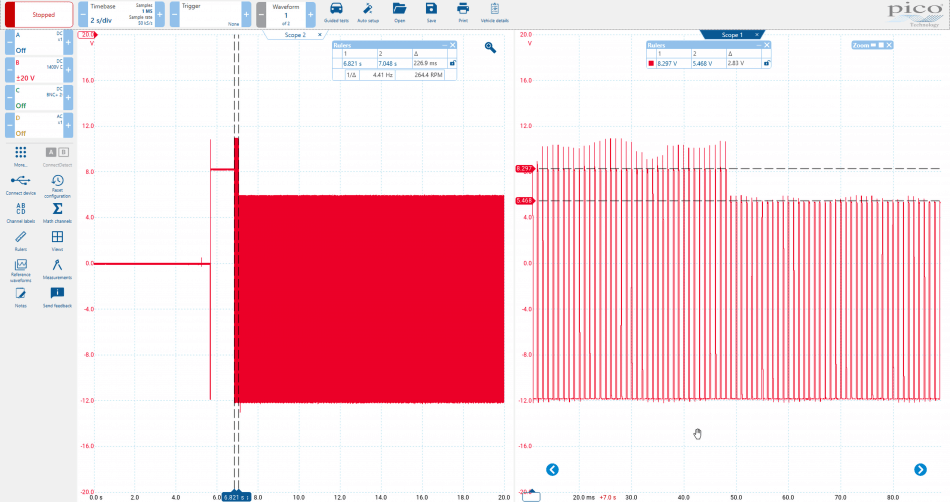Open Vehicle details clipboard
This screenshot has width=950, height=502.
tap(494, 12)
